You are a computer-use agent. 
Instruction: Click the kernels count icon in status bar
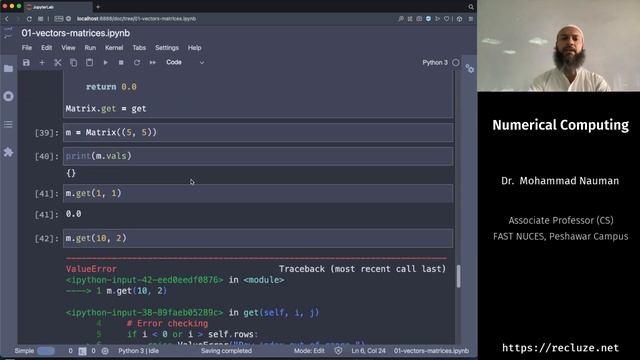click(x=105, y=351)
